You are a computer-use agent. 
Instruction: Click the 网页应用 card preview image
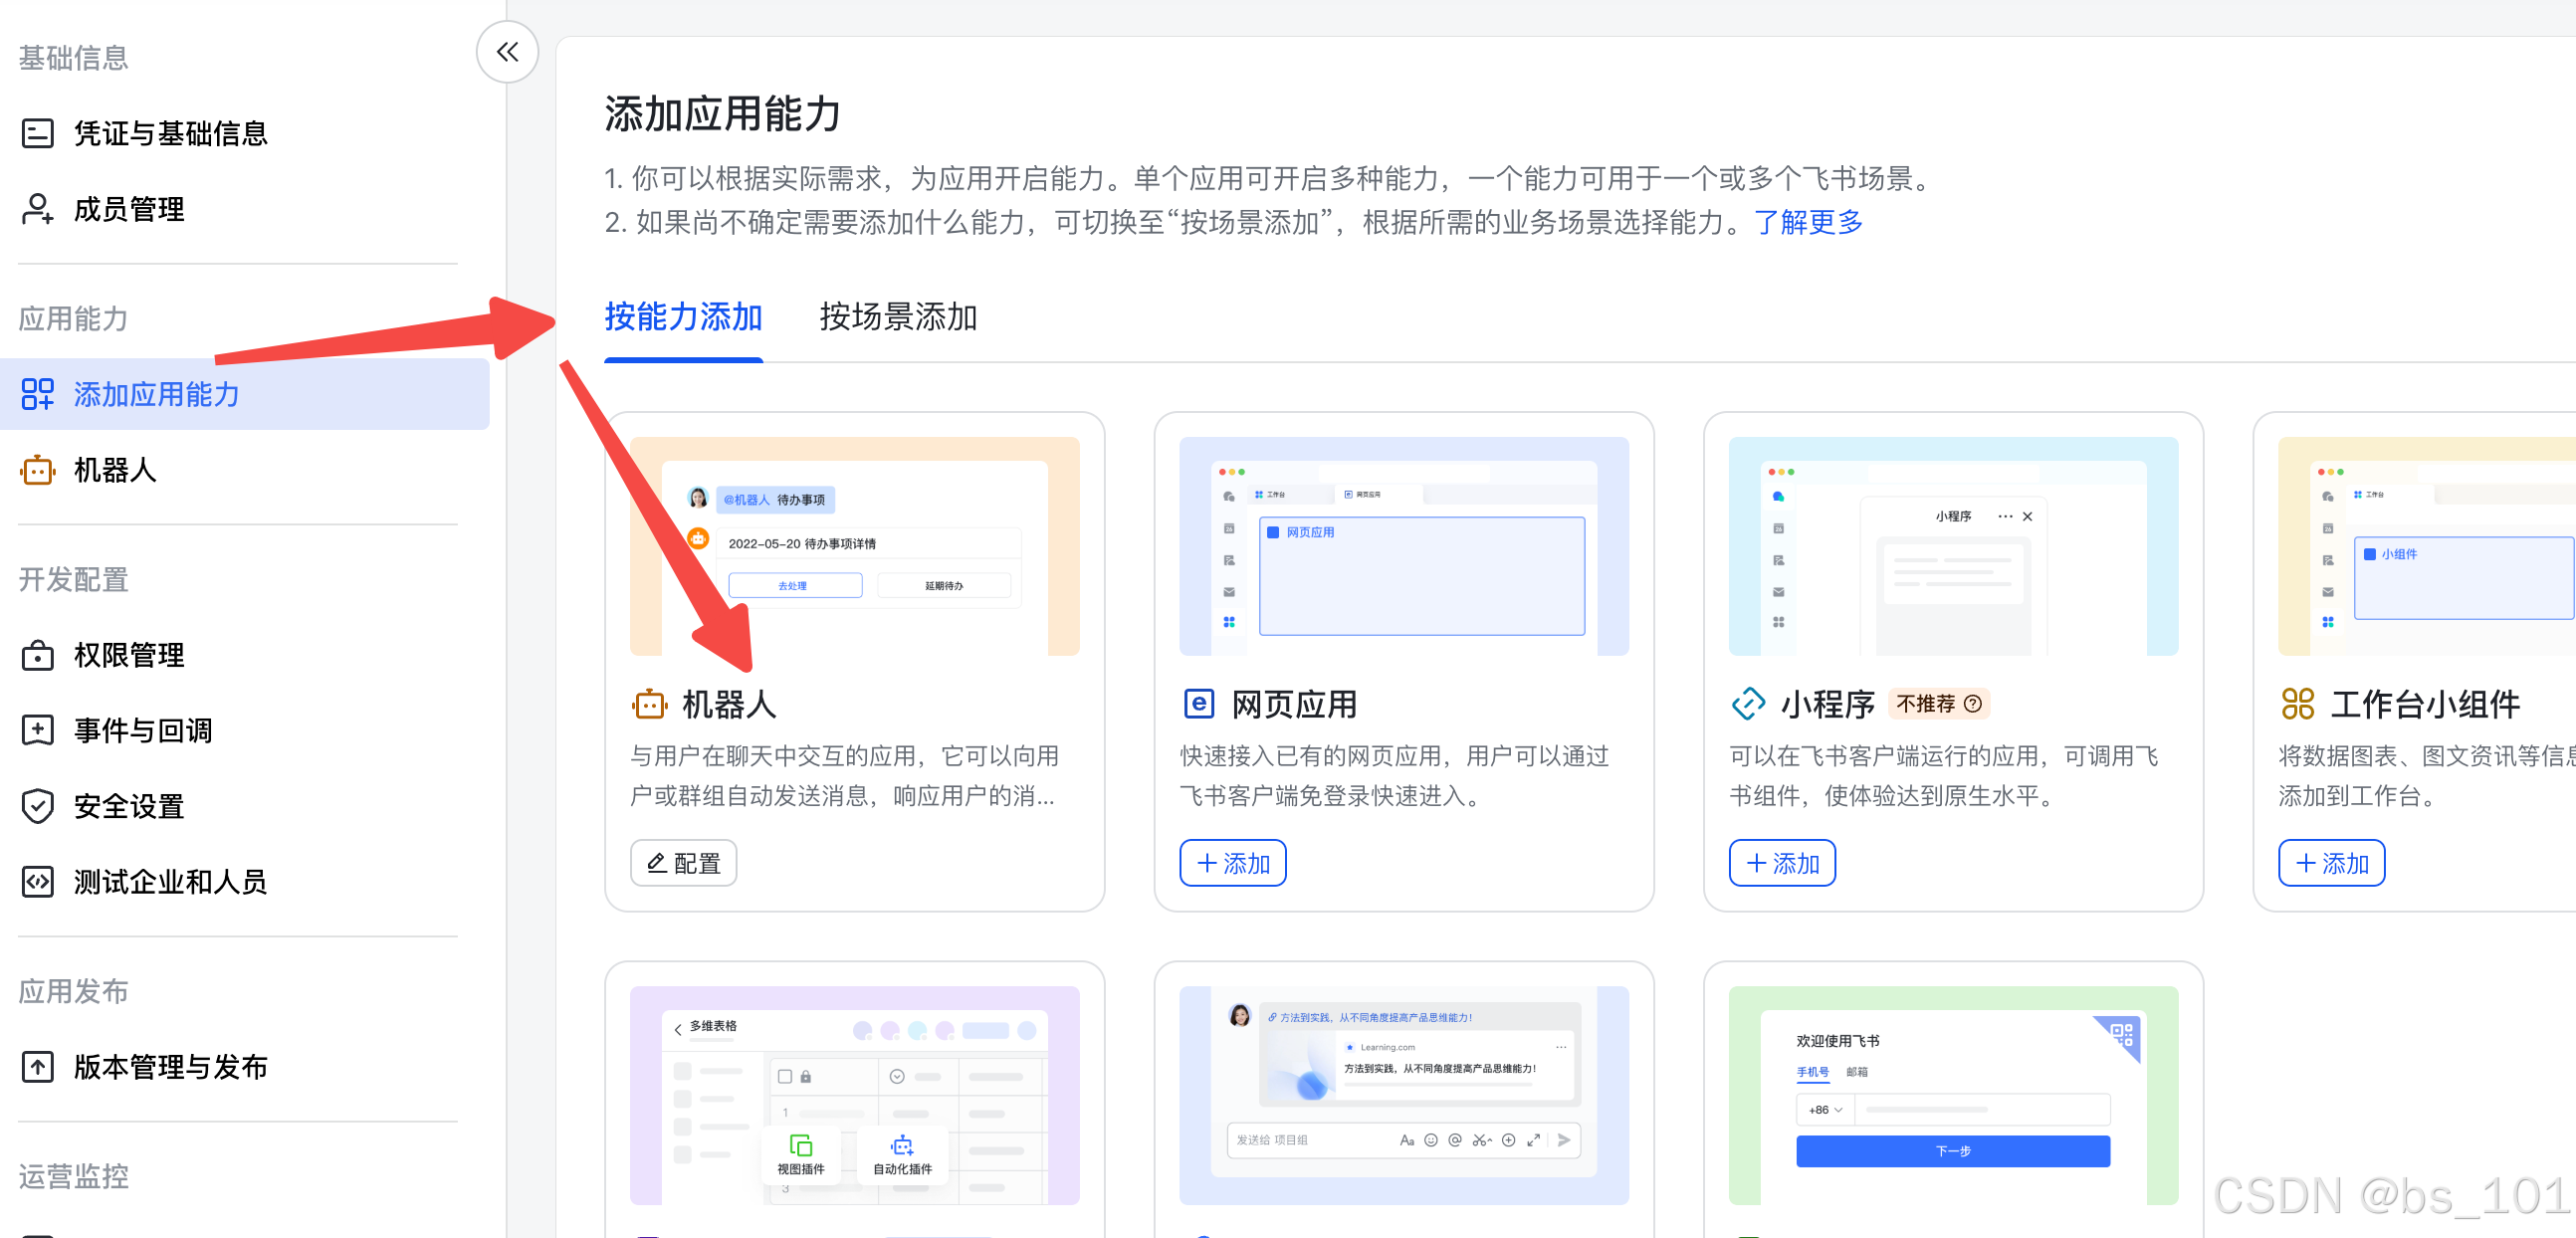point(1404,546)
